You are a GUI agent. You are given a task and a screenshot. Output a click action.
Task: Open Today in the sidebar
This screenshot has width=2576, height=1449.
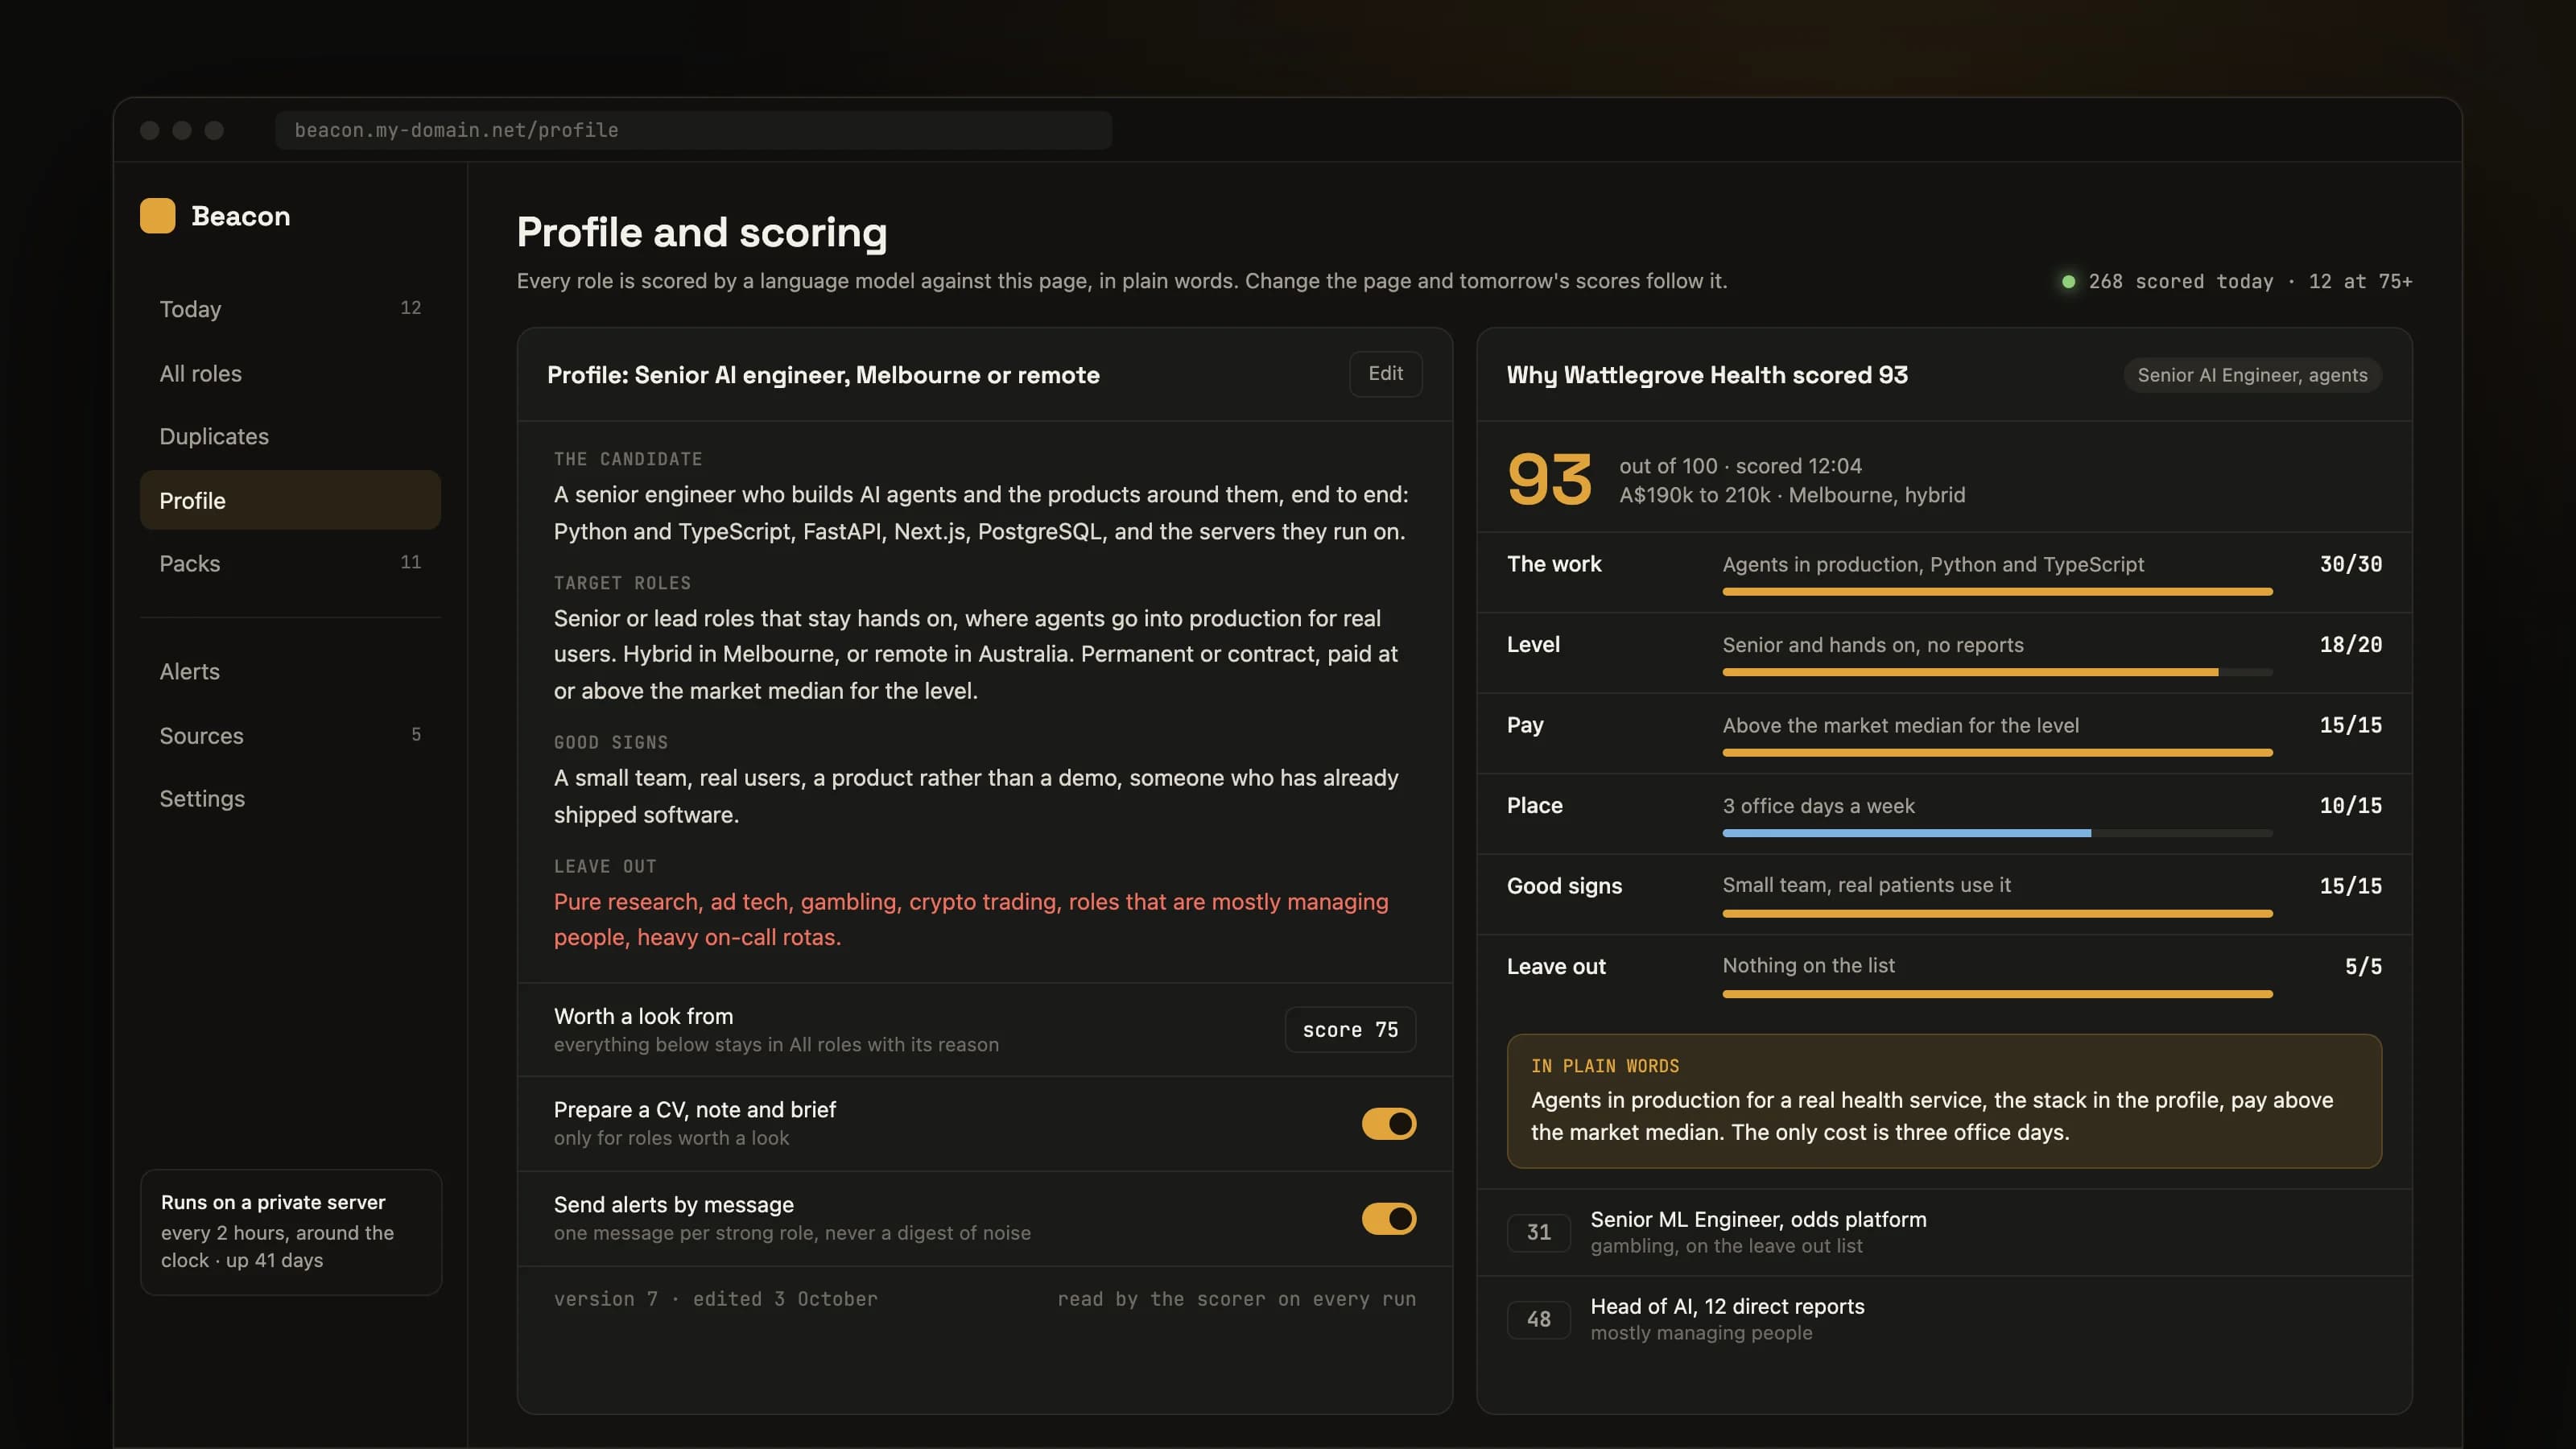290,309
